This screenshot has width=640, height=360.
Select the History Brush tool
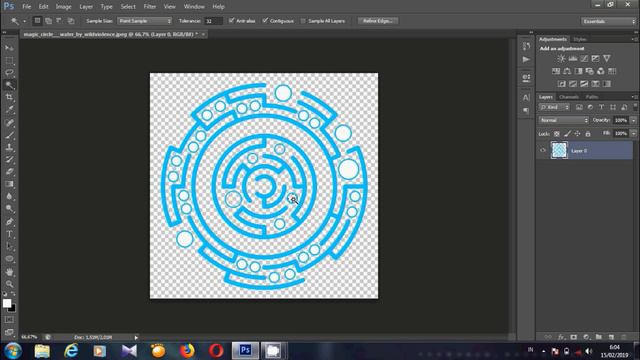click(9, 160)
